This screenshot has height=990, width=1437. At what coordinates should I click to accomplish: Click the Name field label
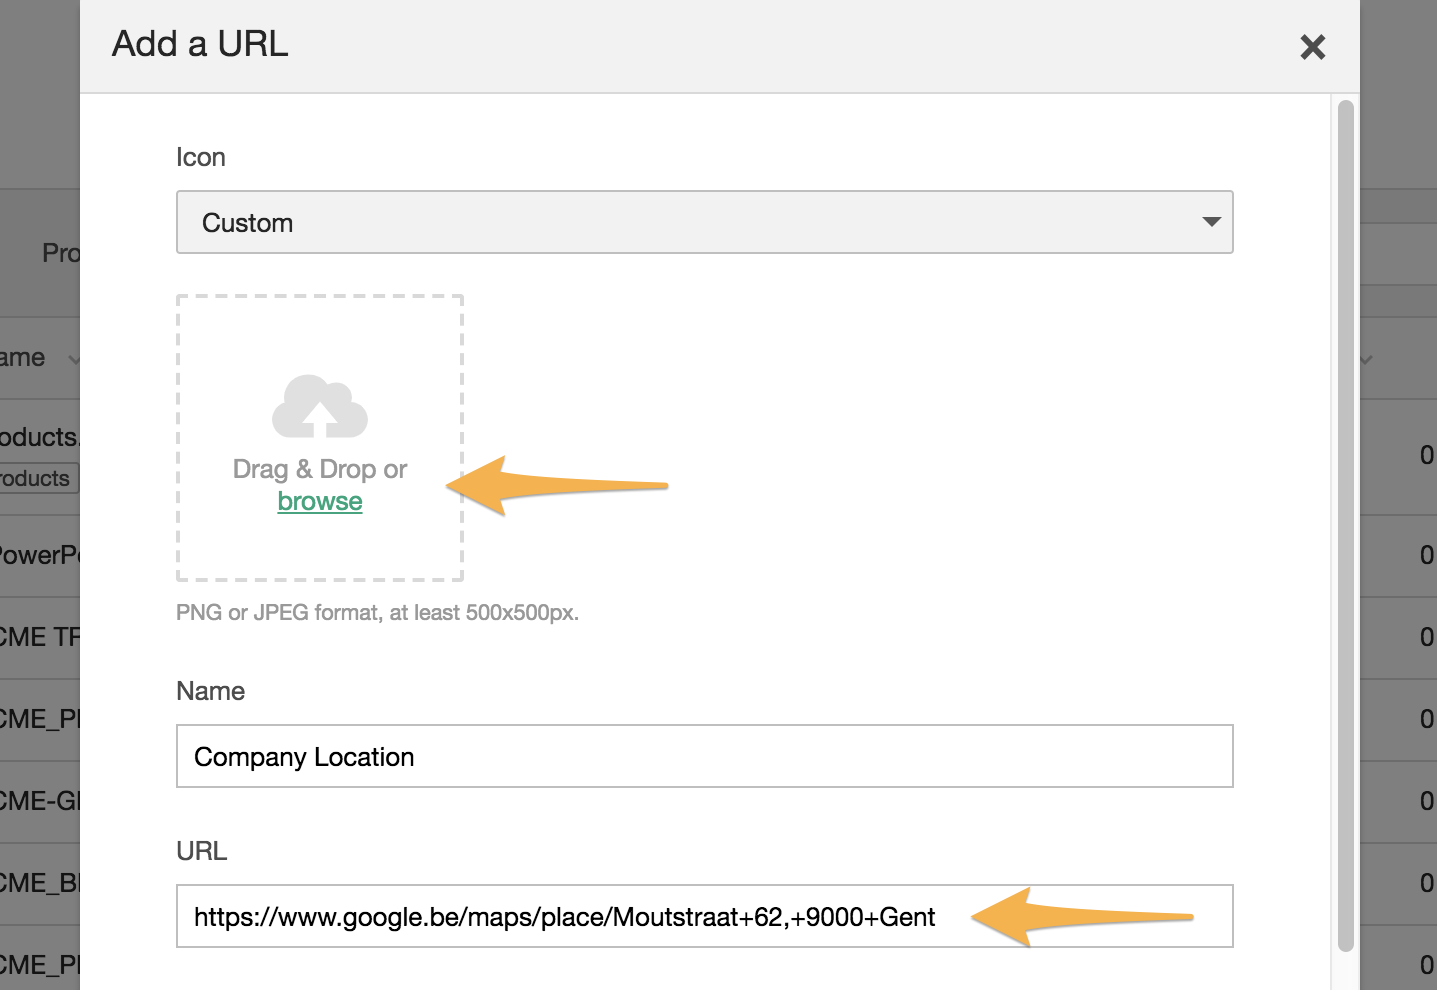pos(210,691)
